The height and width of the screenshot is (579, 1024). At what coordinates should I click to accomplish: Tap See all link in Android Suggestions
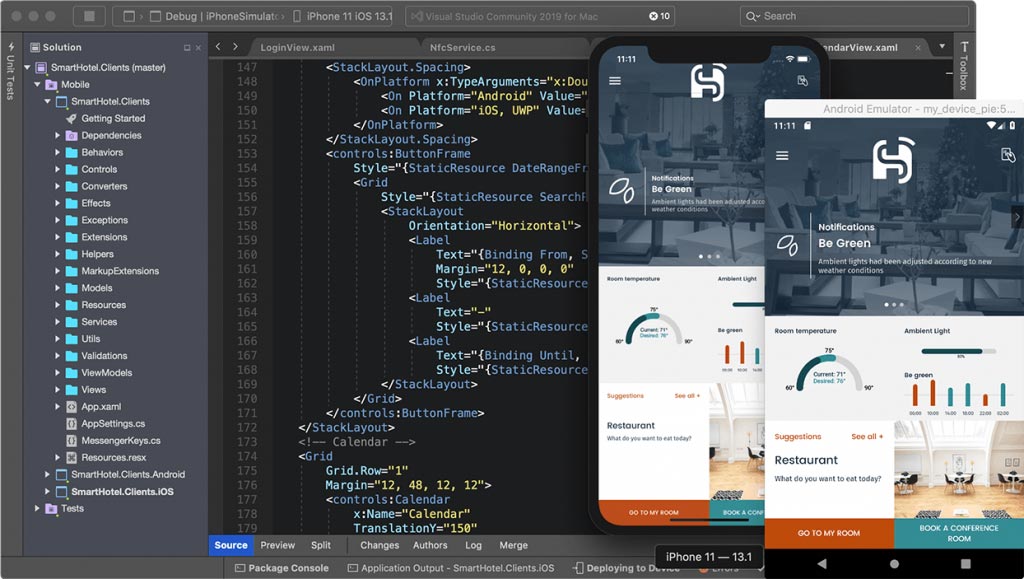point(867,437)
